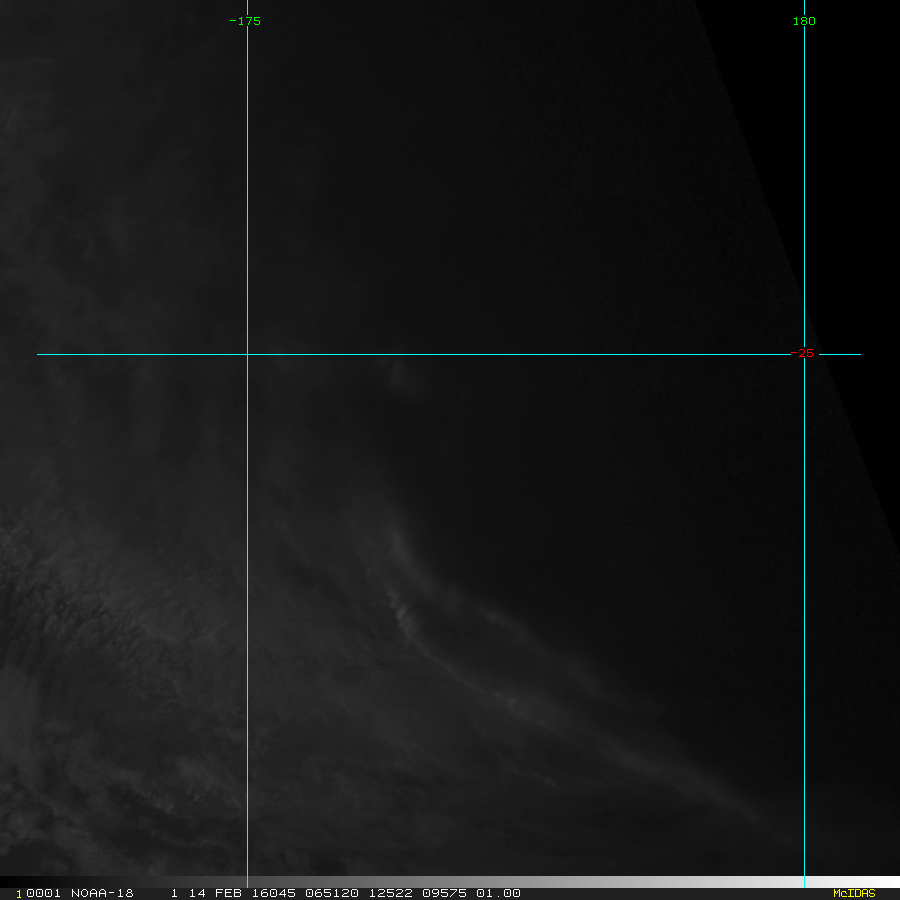This screenshot has height=900, width=900.
Task: Click the -175 longitude label
Action: coord(245,21)
